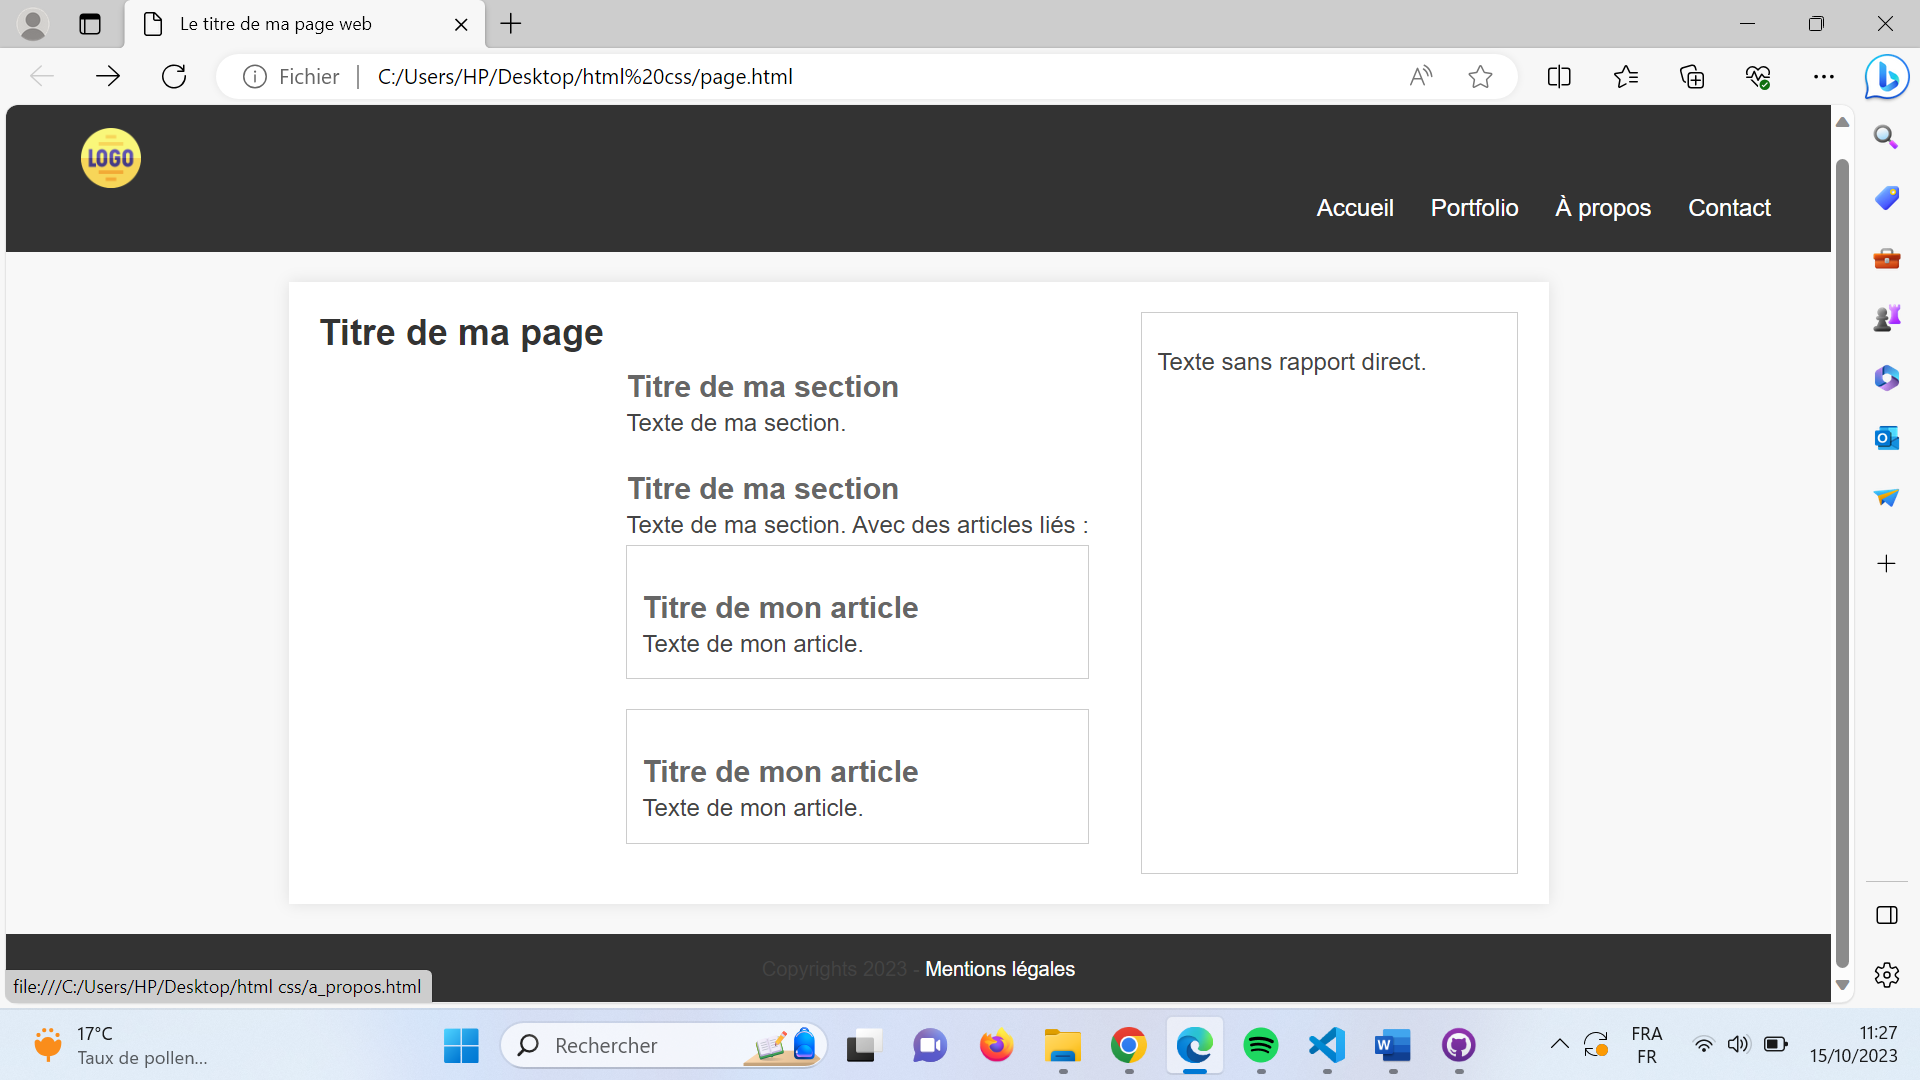Open Browser essentials heart icon
Viewport: 1920px width, 1080px height.
[x=1758, y=77]
